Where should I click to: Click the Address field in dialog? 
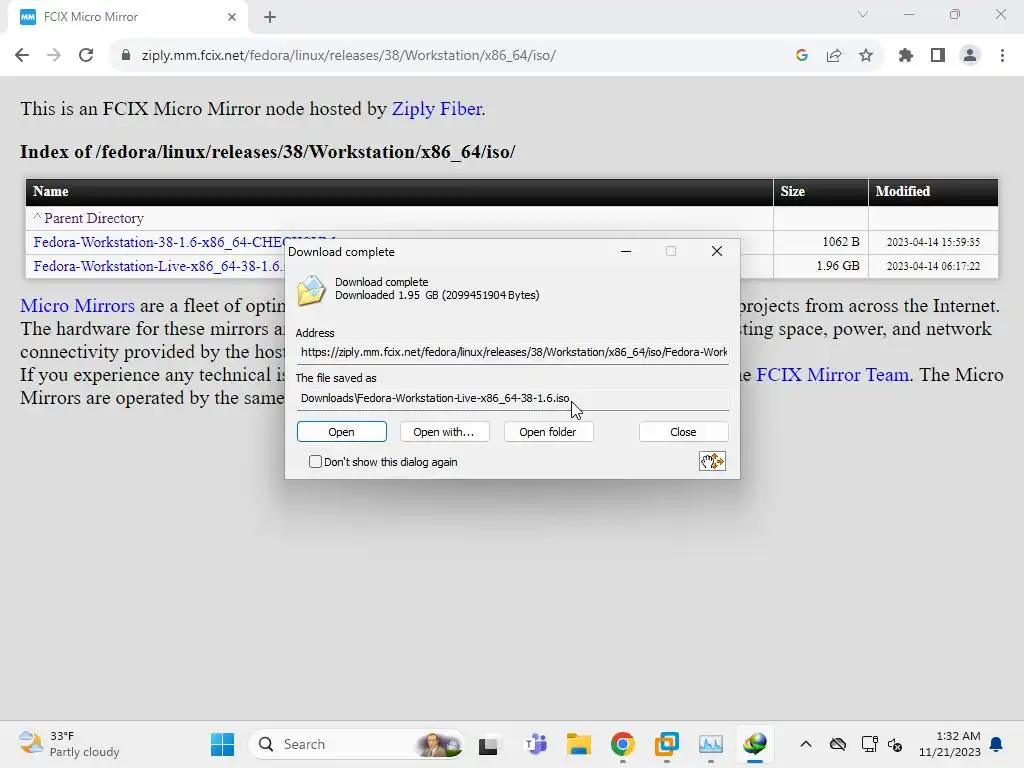pyautogui.click(x=513, y=353)
